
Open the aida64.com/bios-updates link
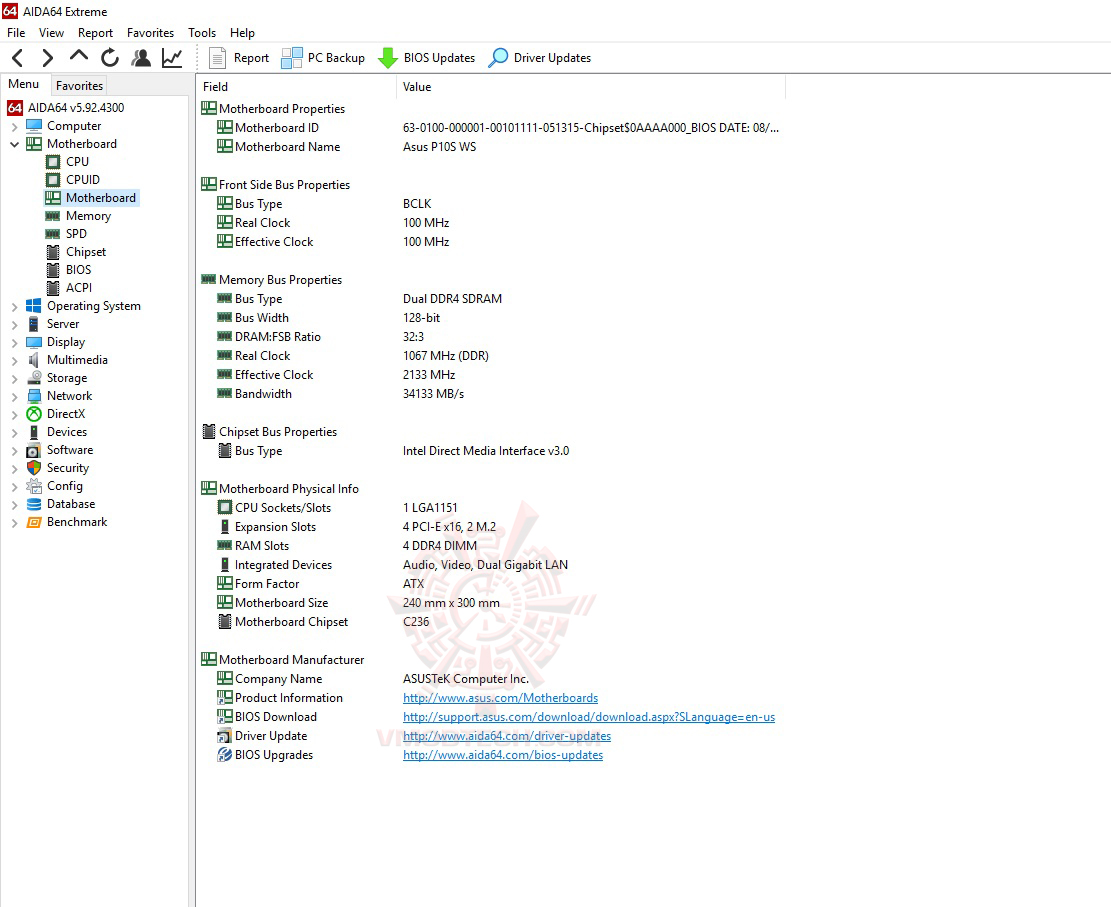tap(503, 755)
